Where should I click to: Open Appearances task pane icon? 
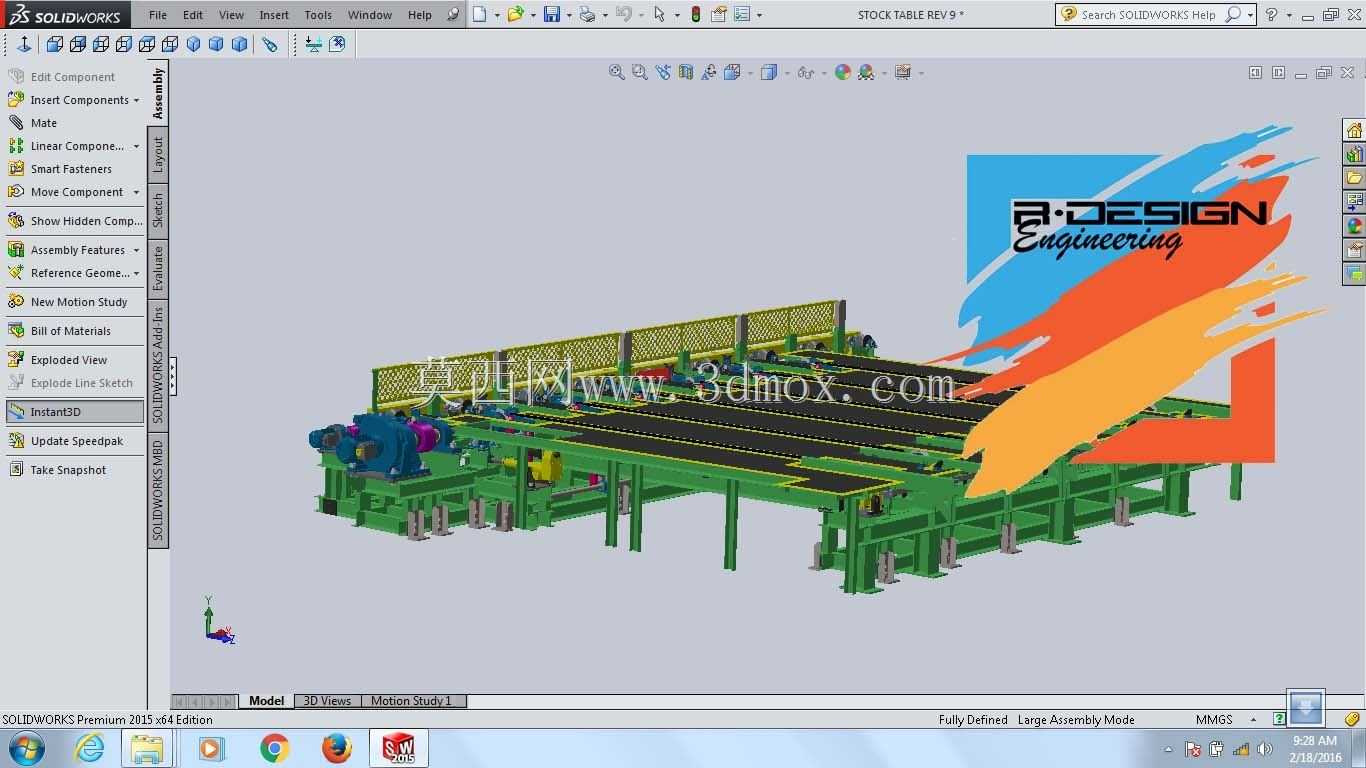coord(1354,226)
